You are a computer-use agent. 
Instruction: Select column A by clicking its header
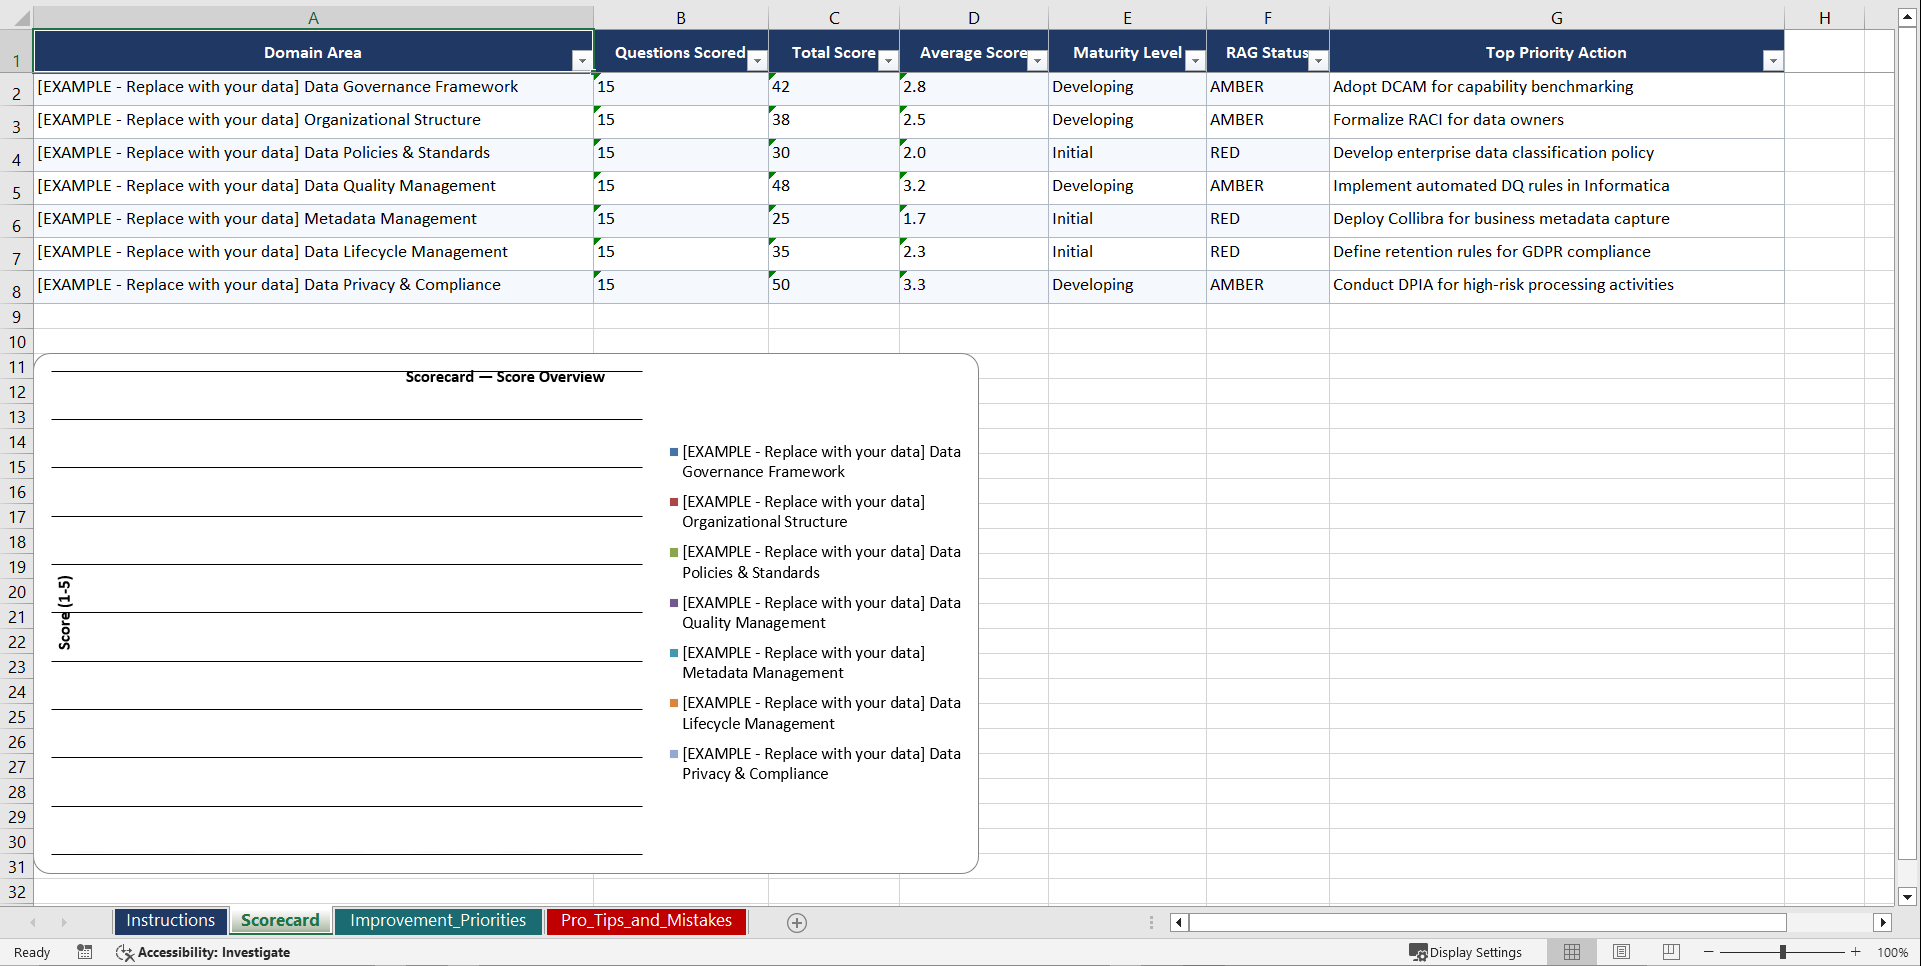point(313,17)
